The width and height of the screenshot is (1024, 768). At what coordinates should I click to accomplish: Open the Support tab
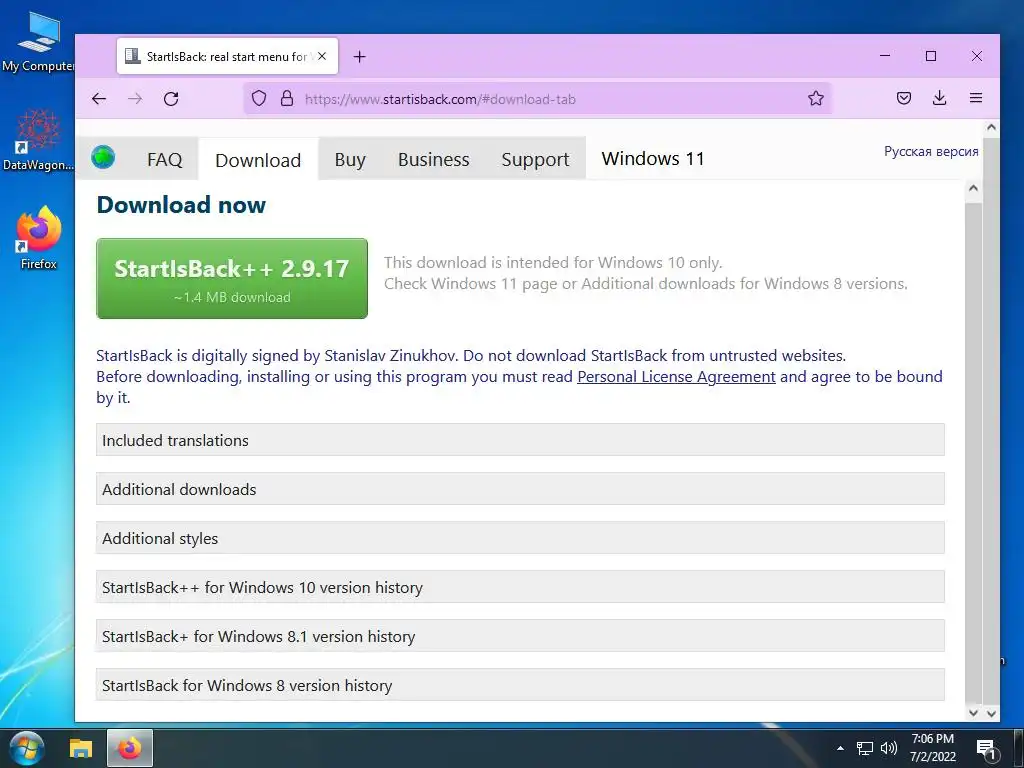536,159
